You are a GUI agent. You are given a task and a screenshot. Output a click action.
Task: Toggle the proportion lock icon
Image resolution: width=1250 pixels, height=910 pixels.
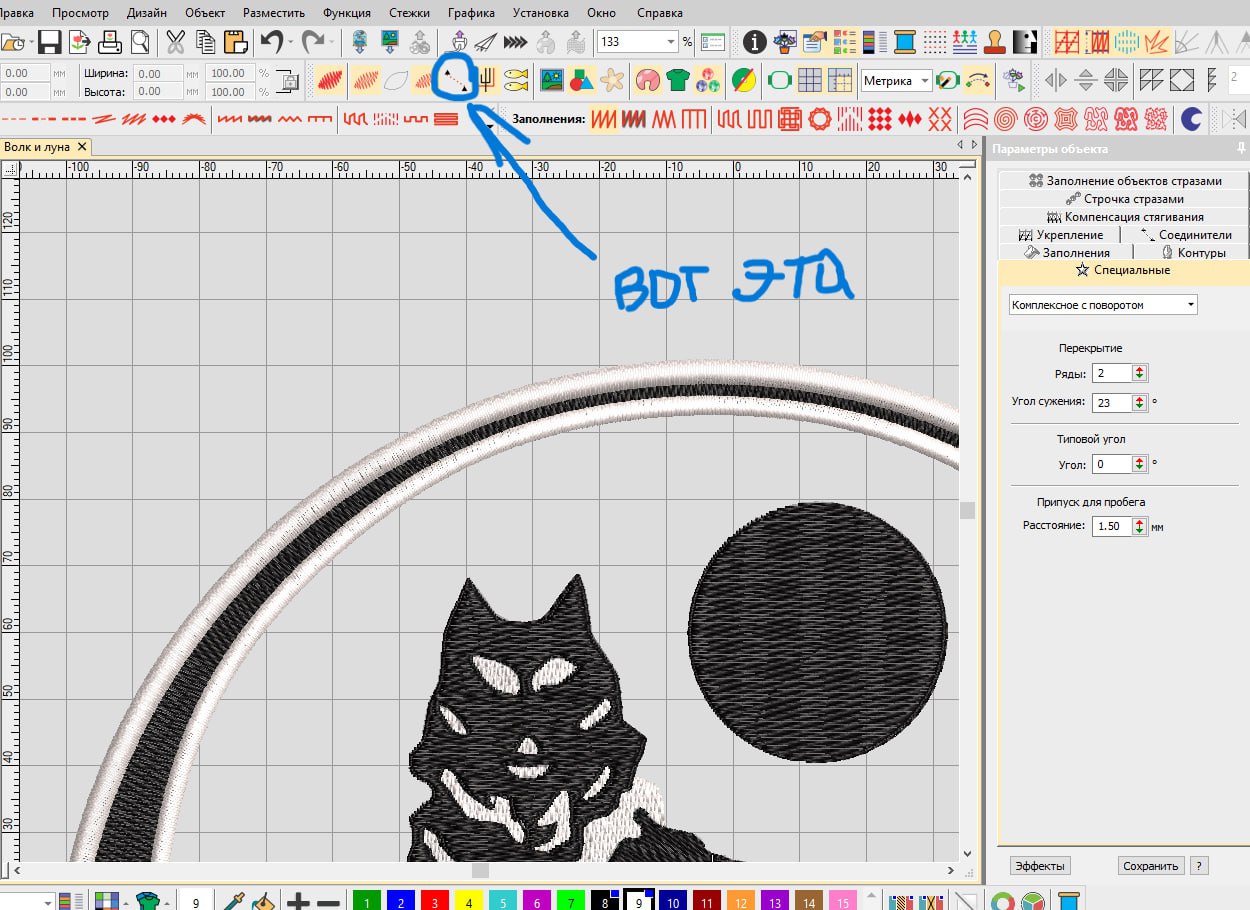(289, 82)
